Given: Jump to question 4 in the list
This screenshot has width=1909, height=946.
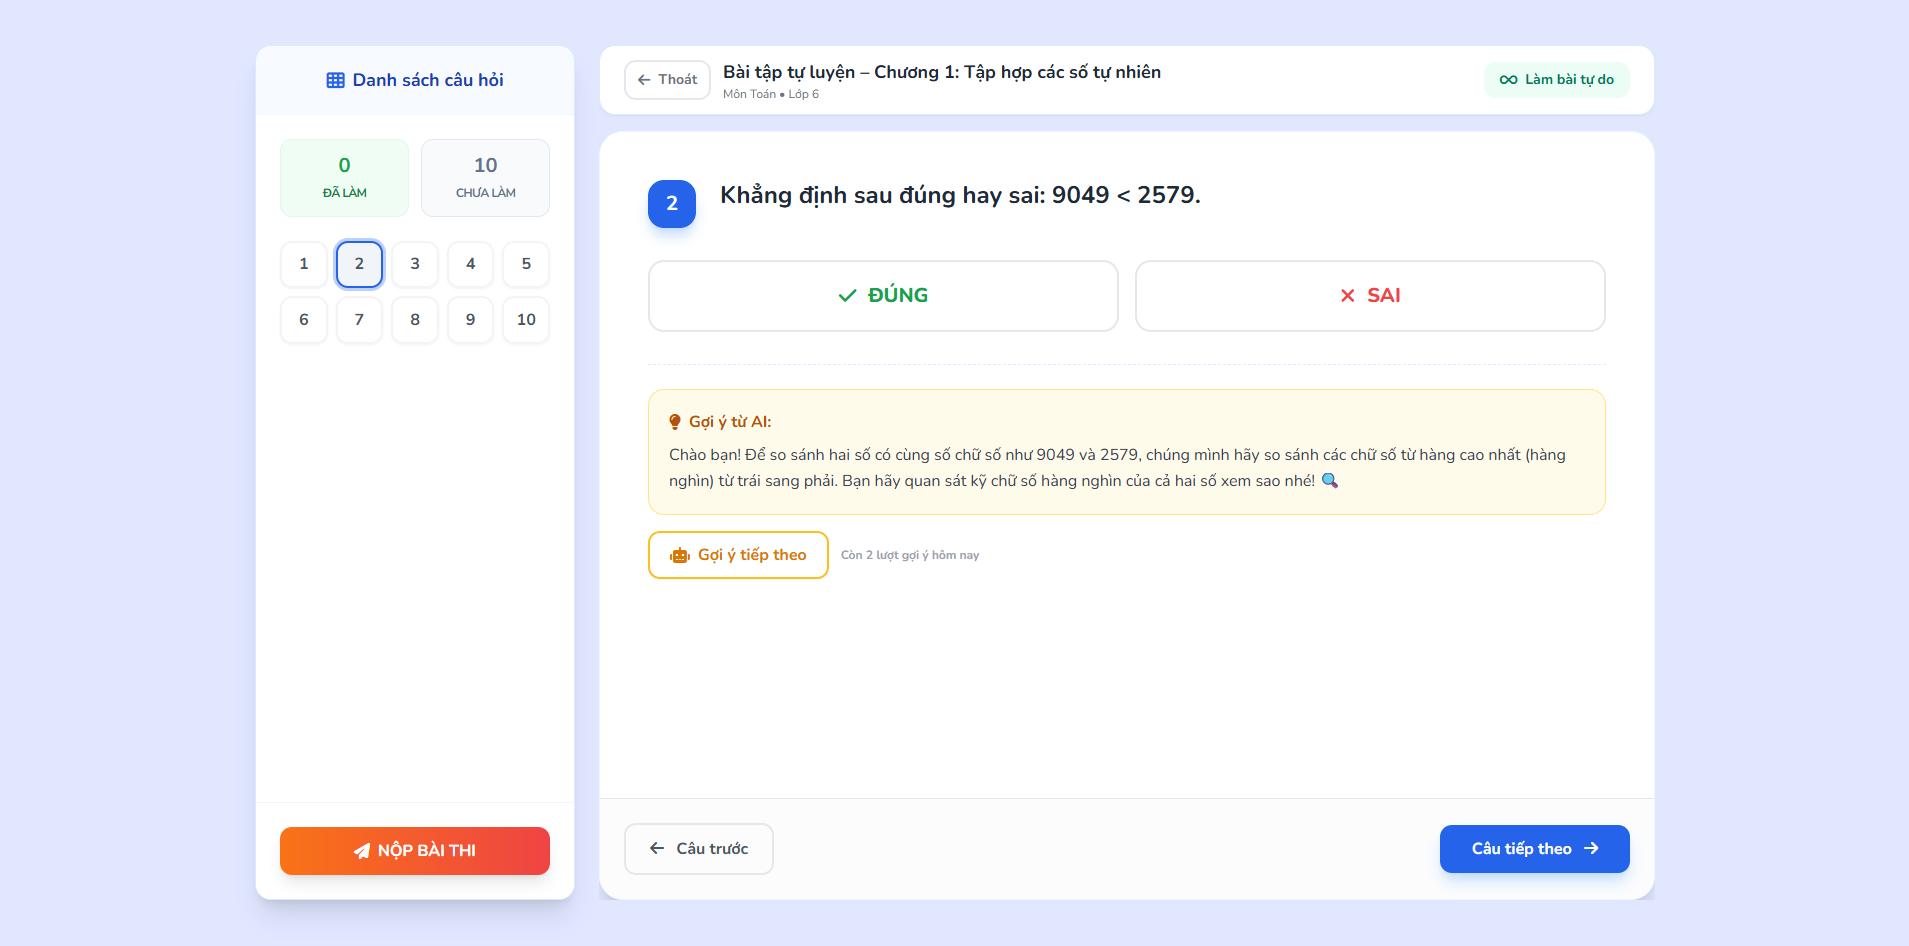Looking at the screenshot, I should tap(470, 265).
